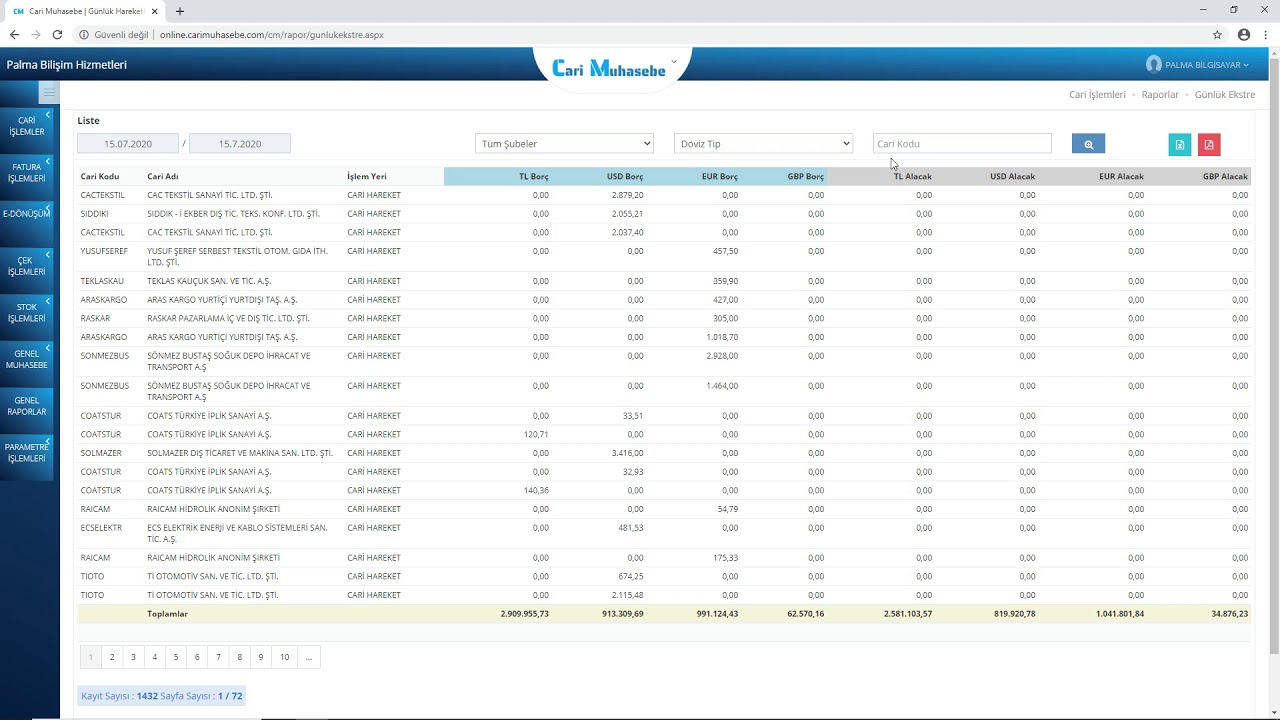Open the PALMA BİLGİSAYAR user menu
The height and width of the screenshot is (720, 1280).
1197,64
